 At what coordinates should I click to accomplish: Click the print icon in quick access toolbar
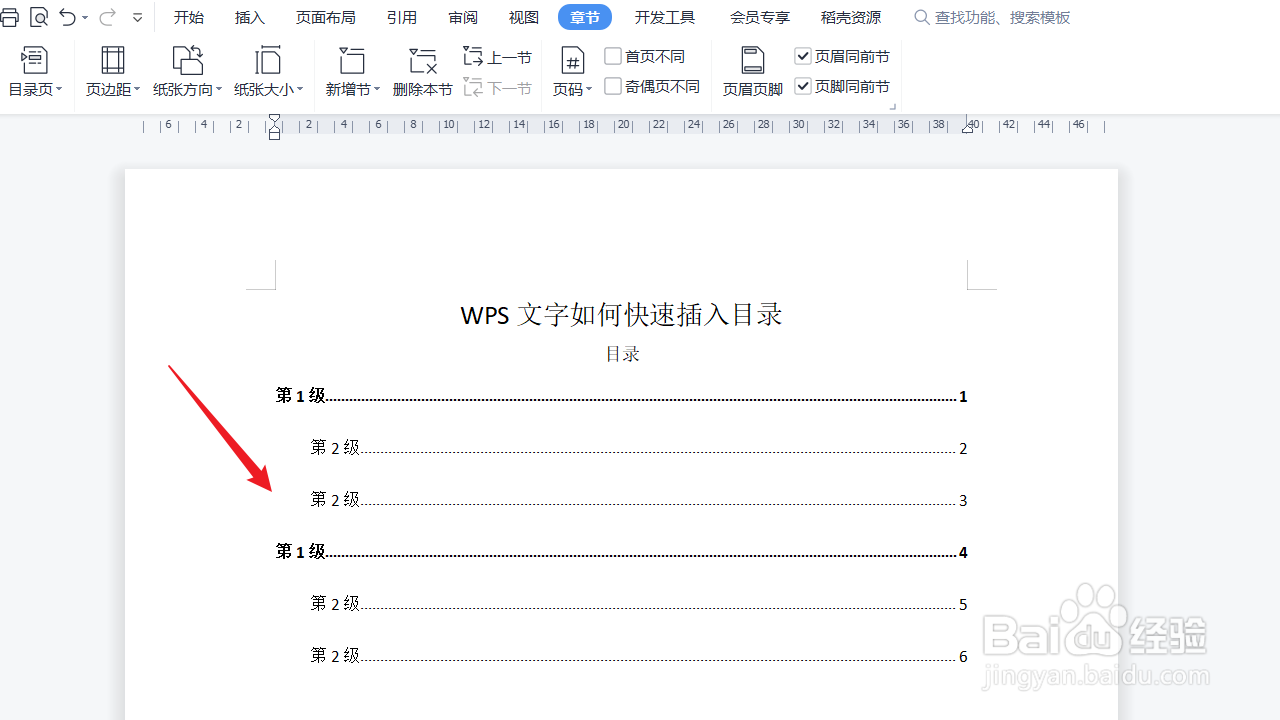point(9,17)
